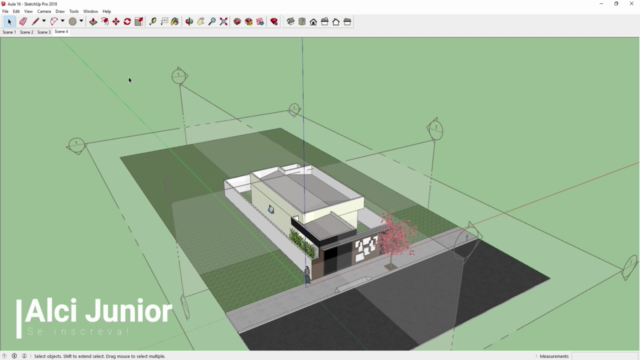Viewport: 640px width, 360px height.
Task: Switch to Front view house icon
Action: (x=313, y=22)
